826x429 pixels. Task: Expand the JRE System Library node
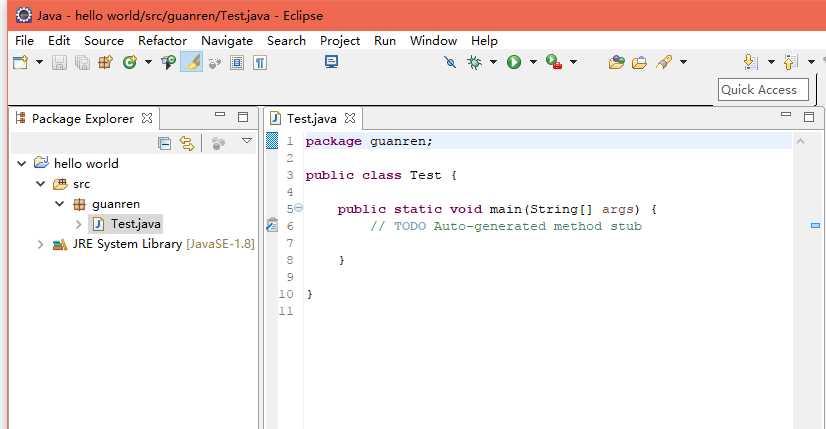click(x=40, y=245)
